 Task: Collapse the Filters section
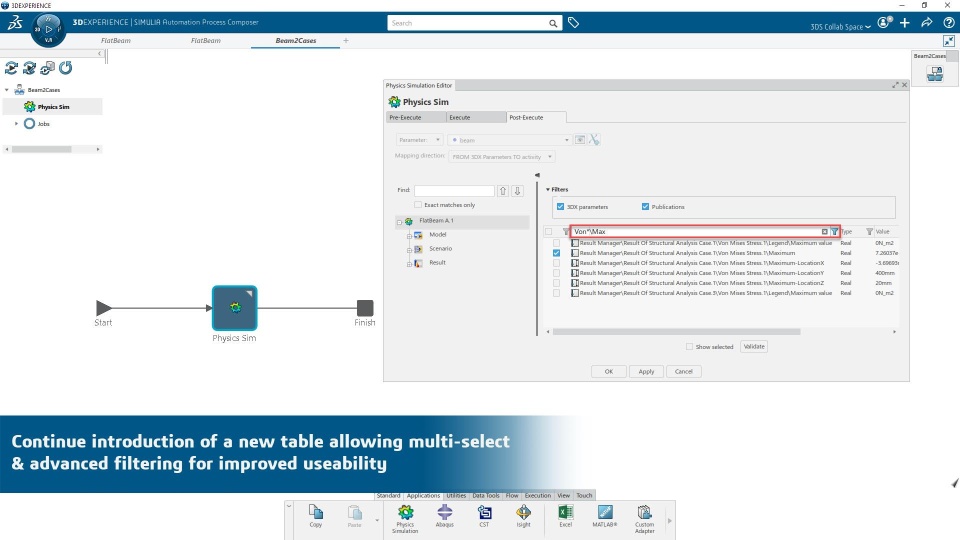click(x=548, y=190)
